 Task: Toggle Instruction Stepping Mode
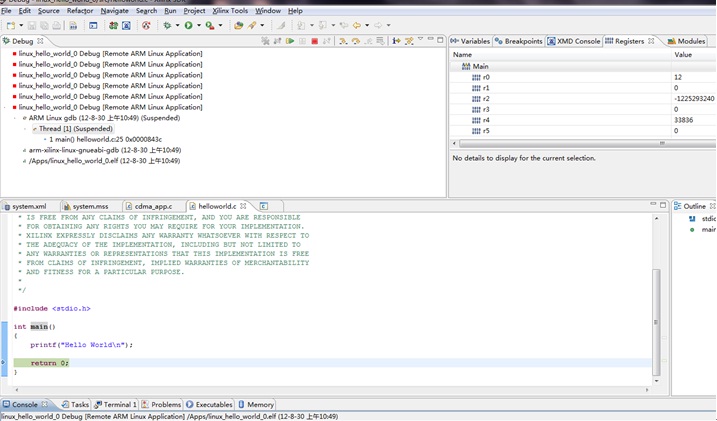[x=396, y=41]
